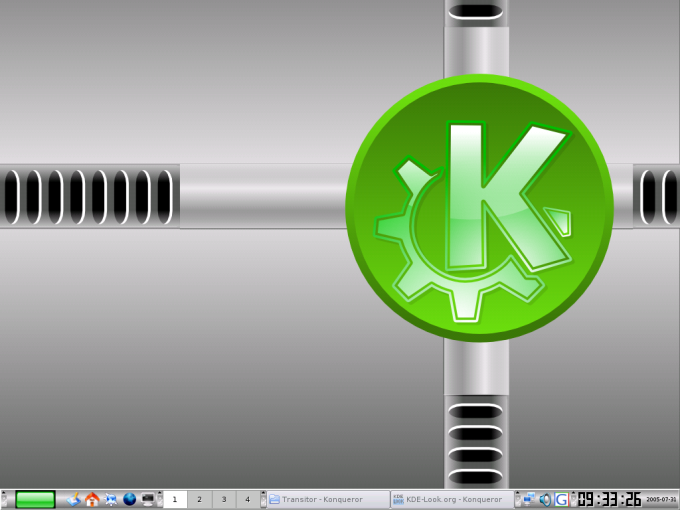The height and width of the screenshot is (510, 680).
Task: Launch the blue gear-star panel icon
Action: [111, 499]
